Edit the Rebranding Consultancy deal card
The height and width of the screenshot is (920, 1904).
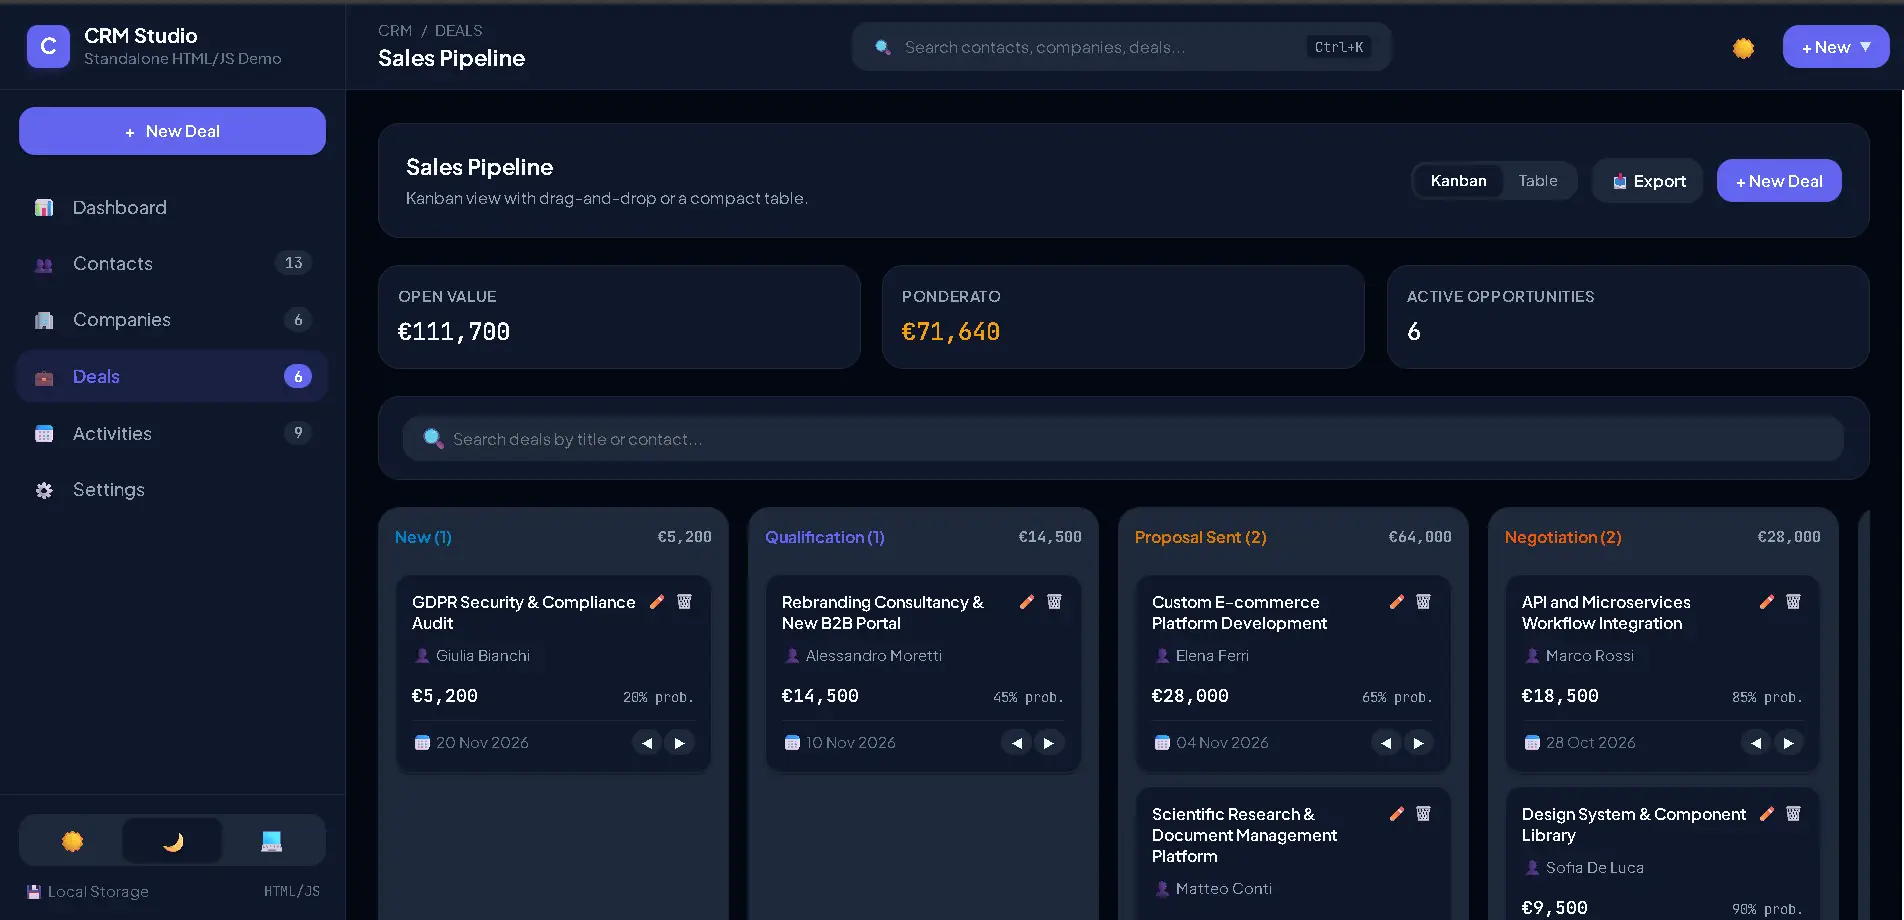coord(1027,602)
